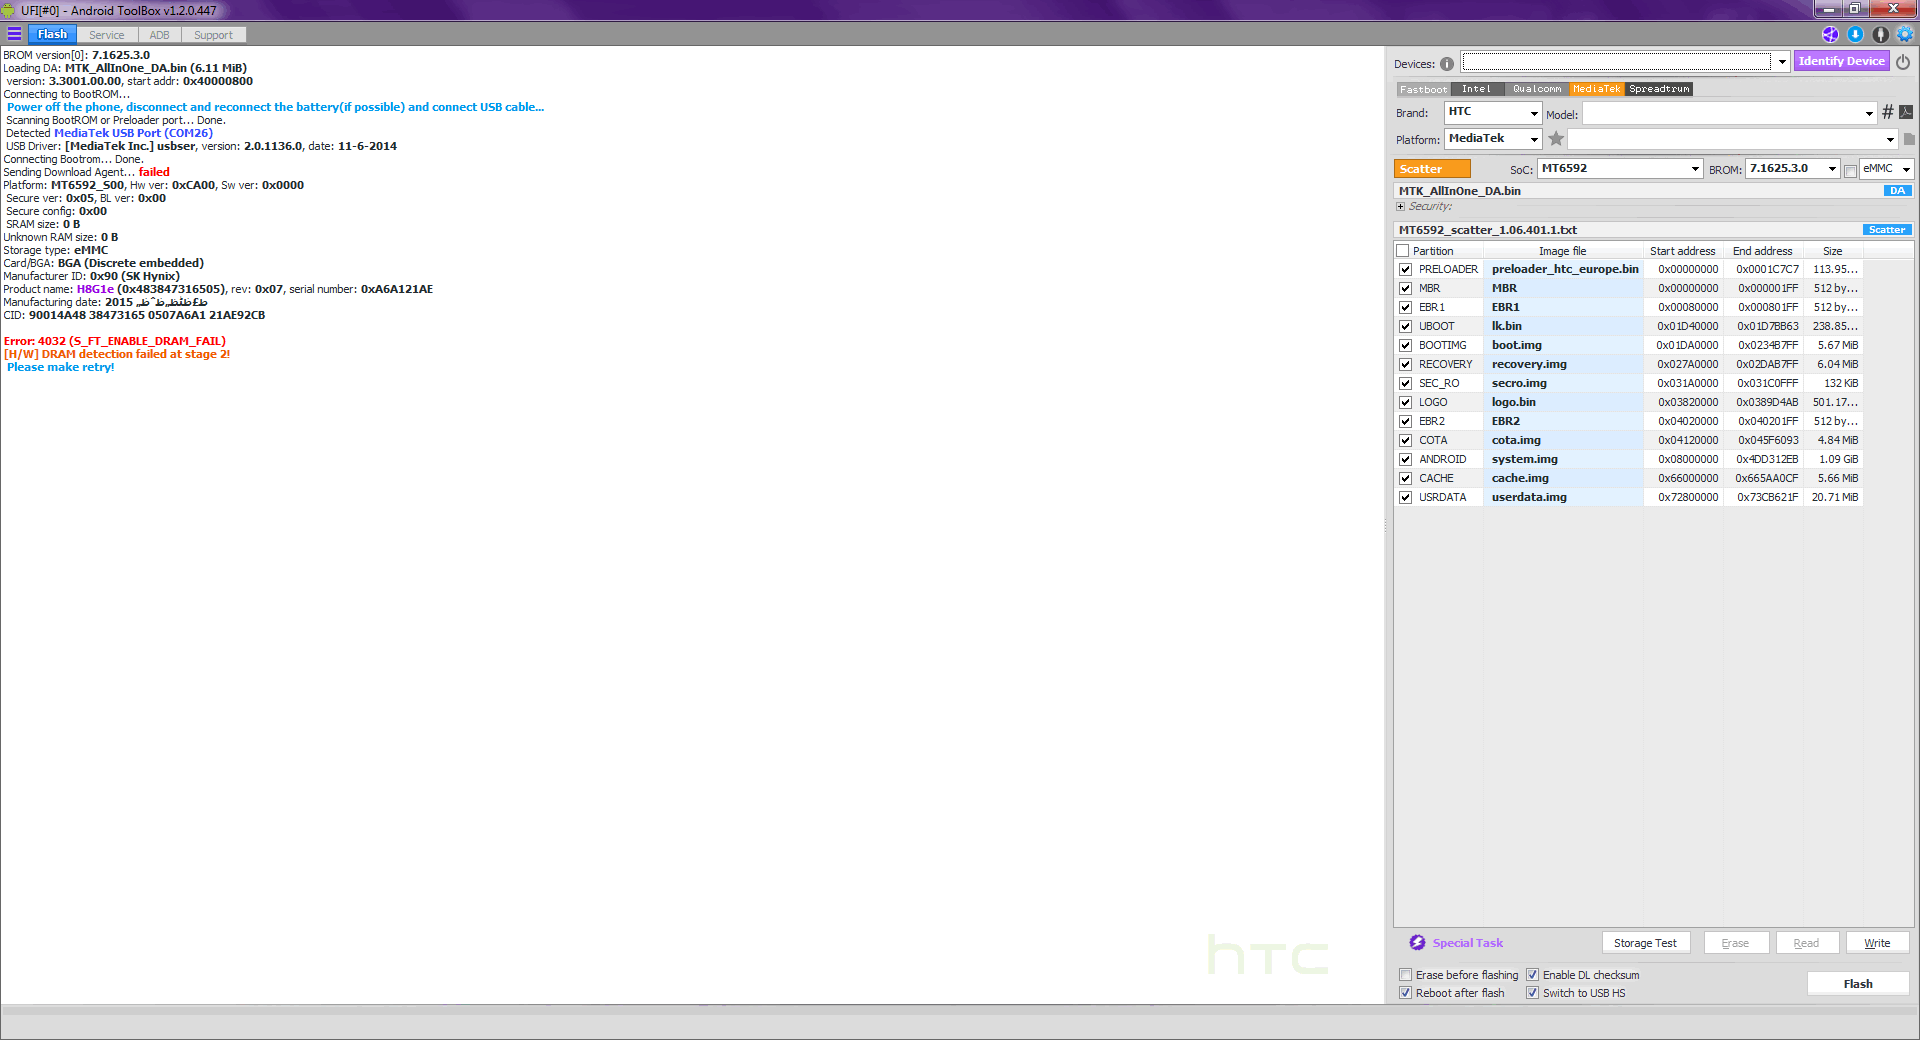
Task: Enable Erase before flashing checkbox
Action: 1406,975
